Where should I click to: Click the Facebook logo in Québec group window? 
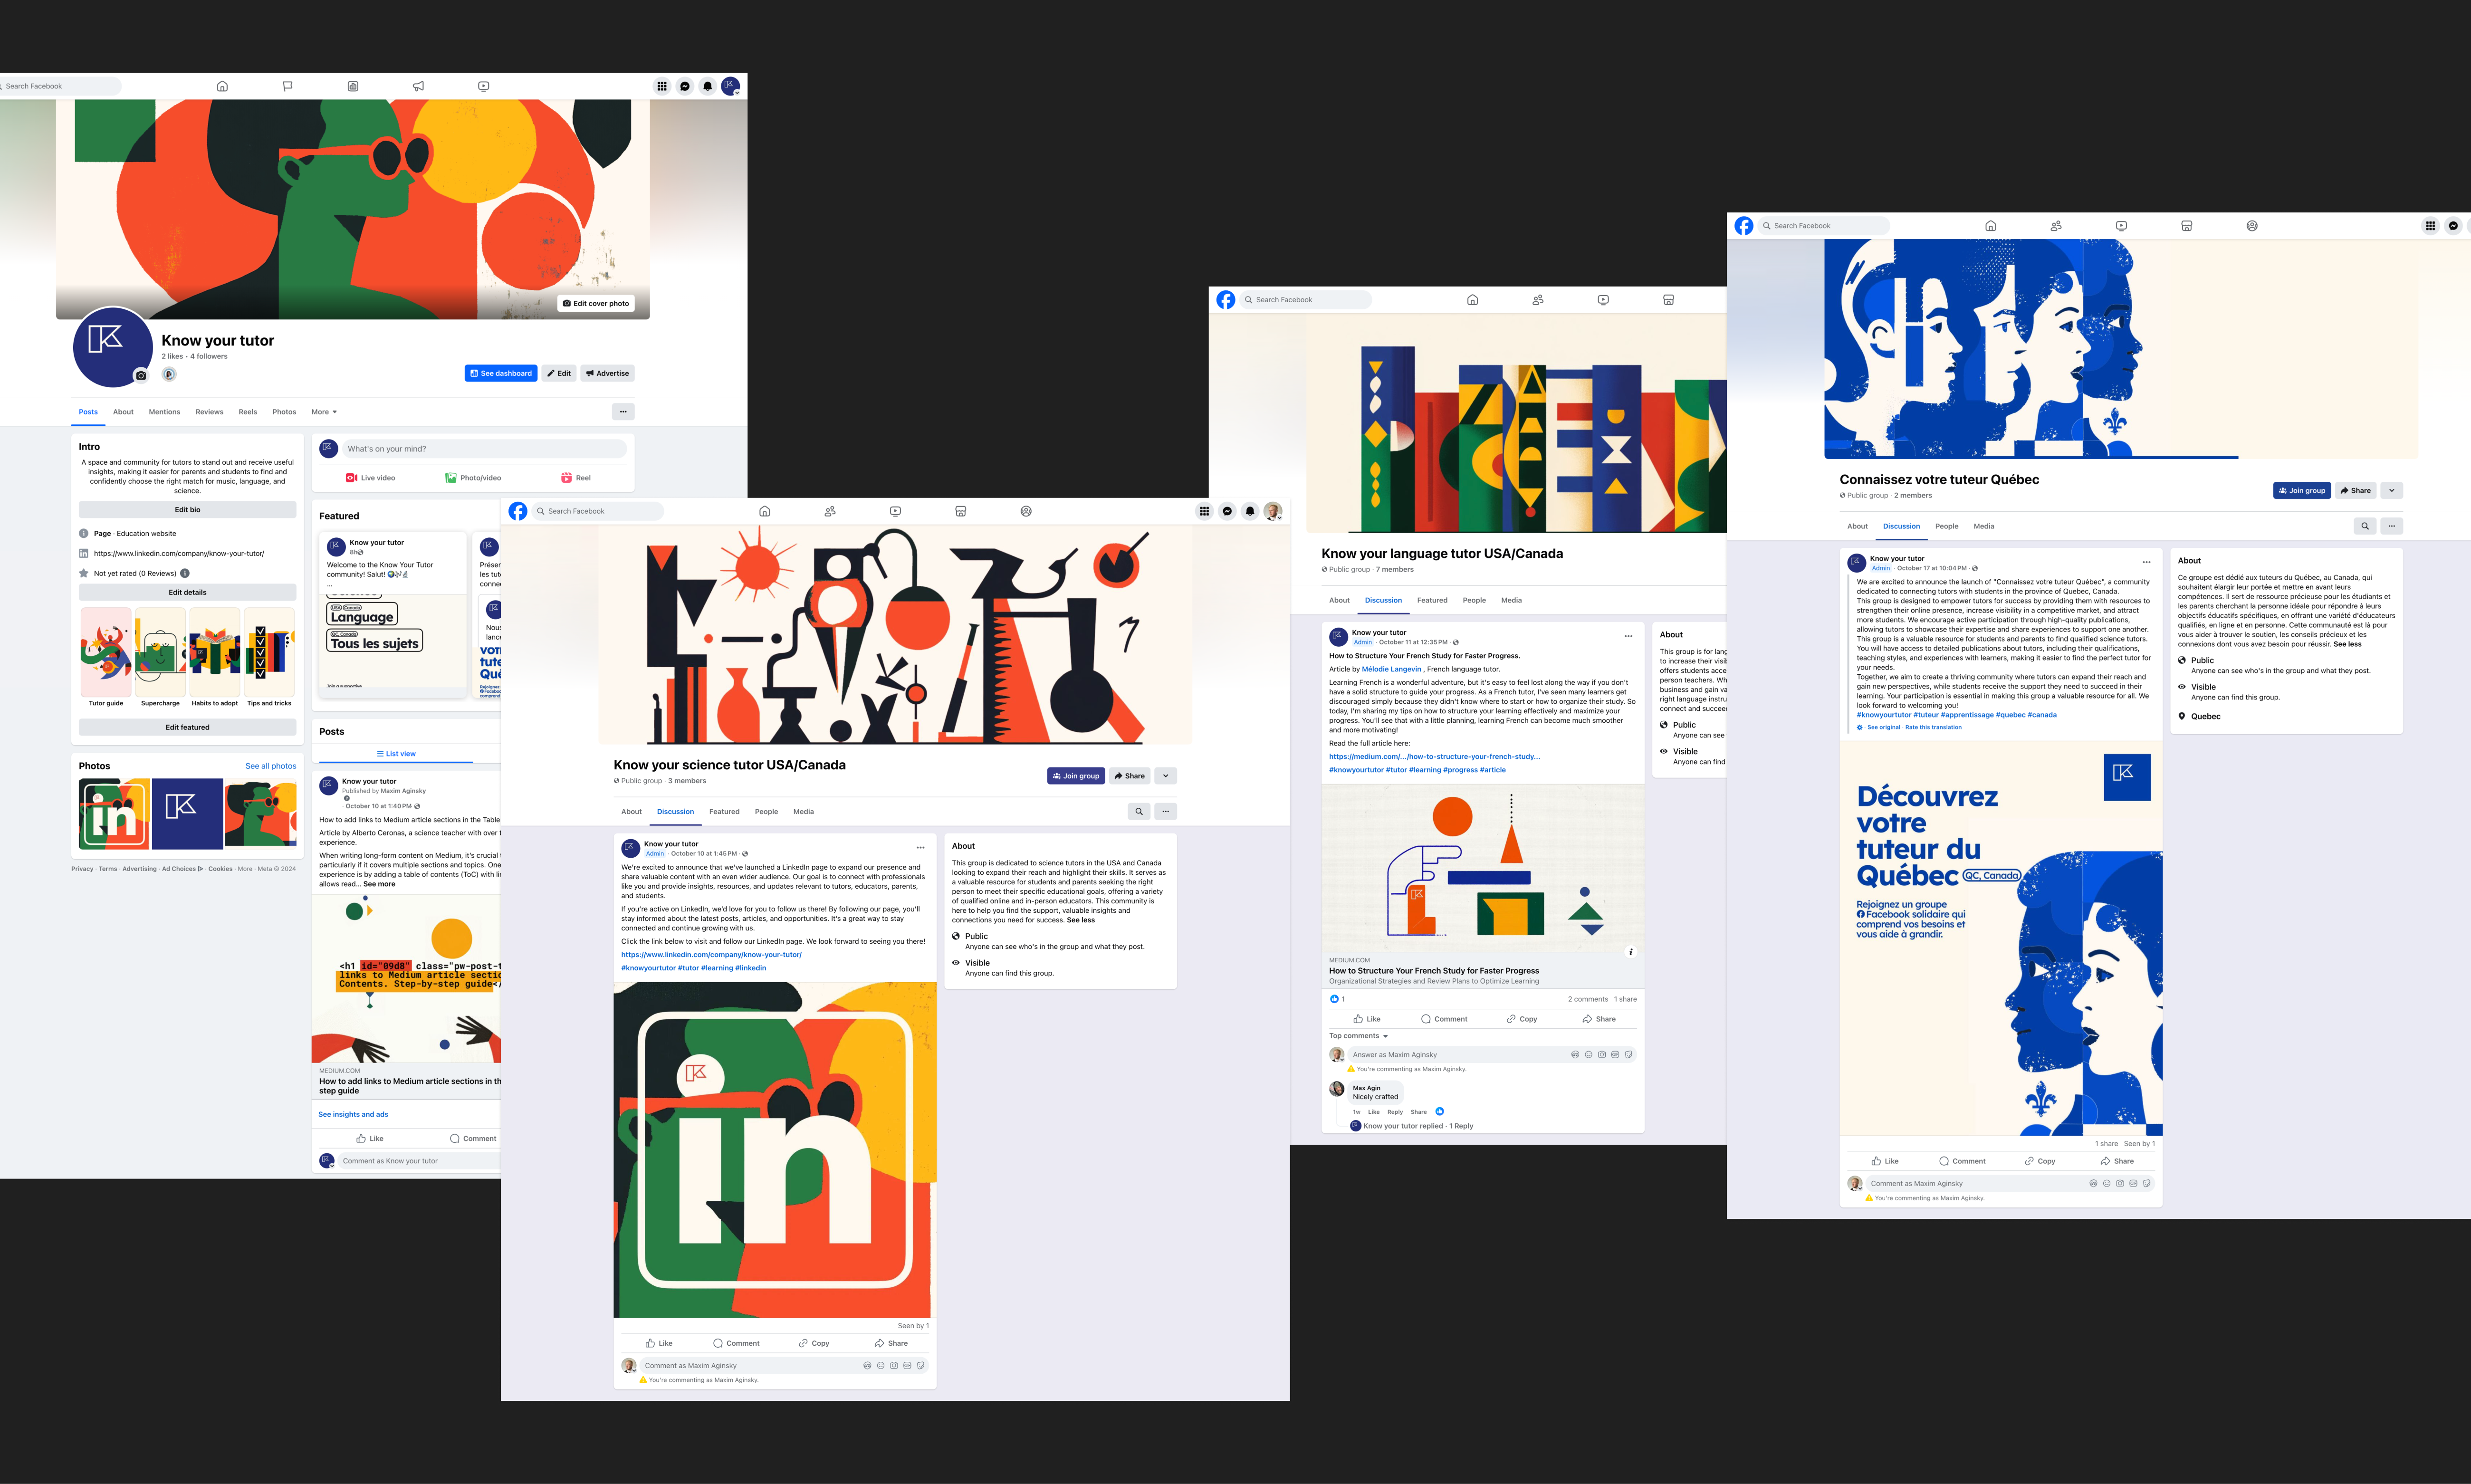click(1744, 226)
